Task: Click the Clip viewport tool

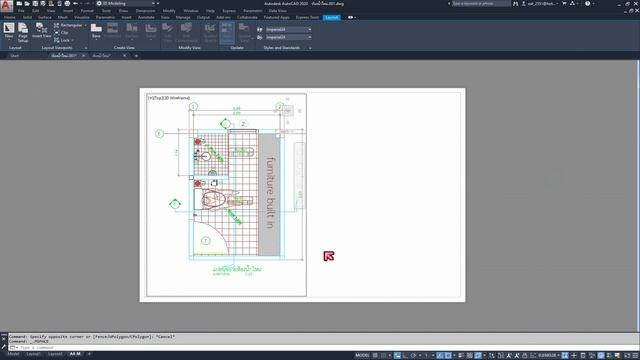Action: 61,33
